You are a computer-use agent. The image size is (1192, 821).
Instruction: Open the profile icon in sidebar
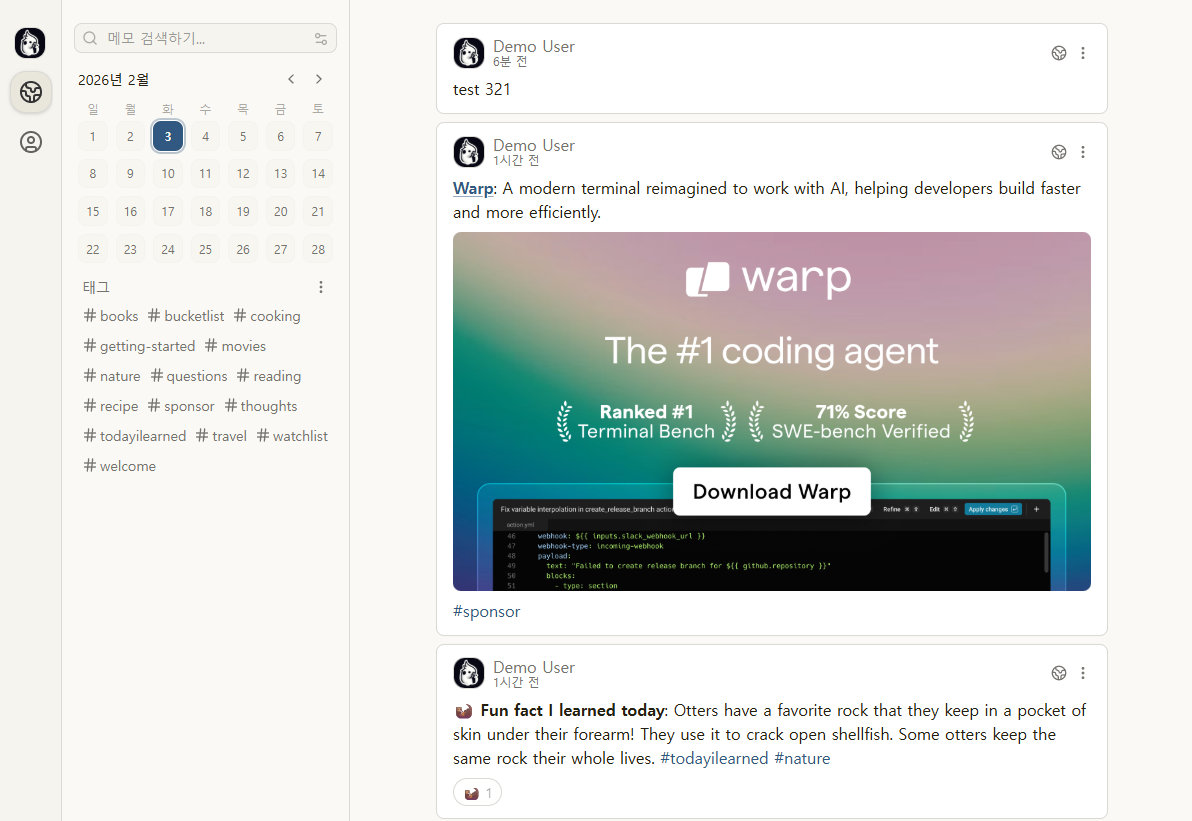point(31,142)
